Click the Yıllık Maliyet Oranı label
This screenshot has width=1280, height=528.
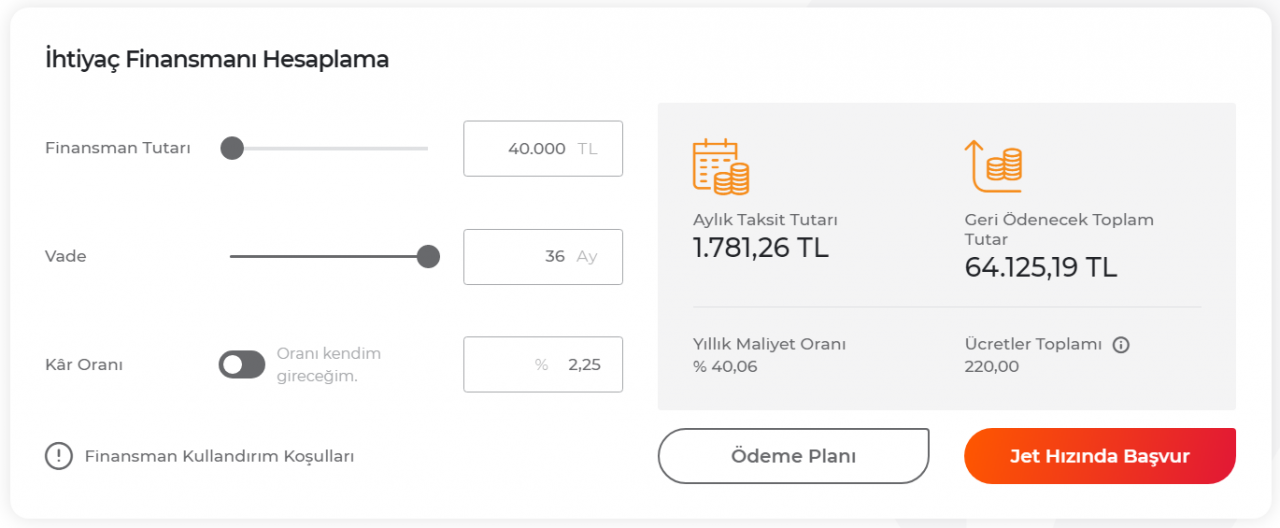pyautogui.click(x=769, y=344)
